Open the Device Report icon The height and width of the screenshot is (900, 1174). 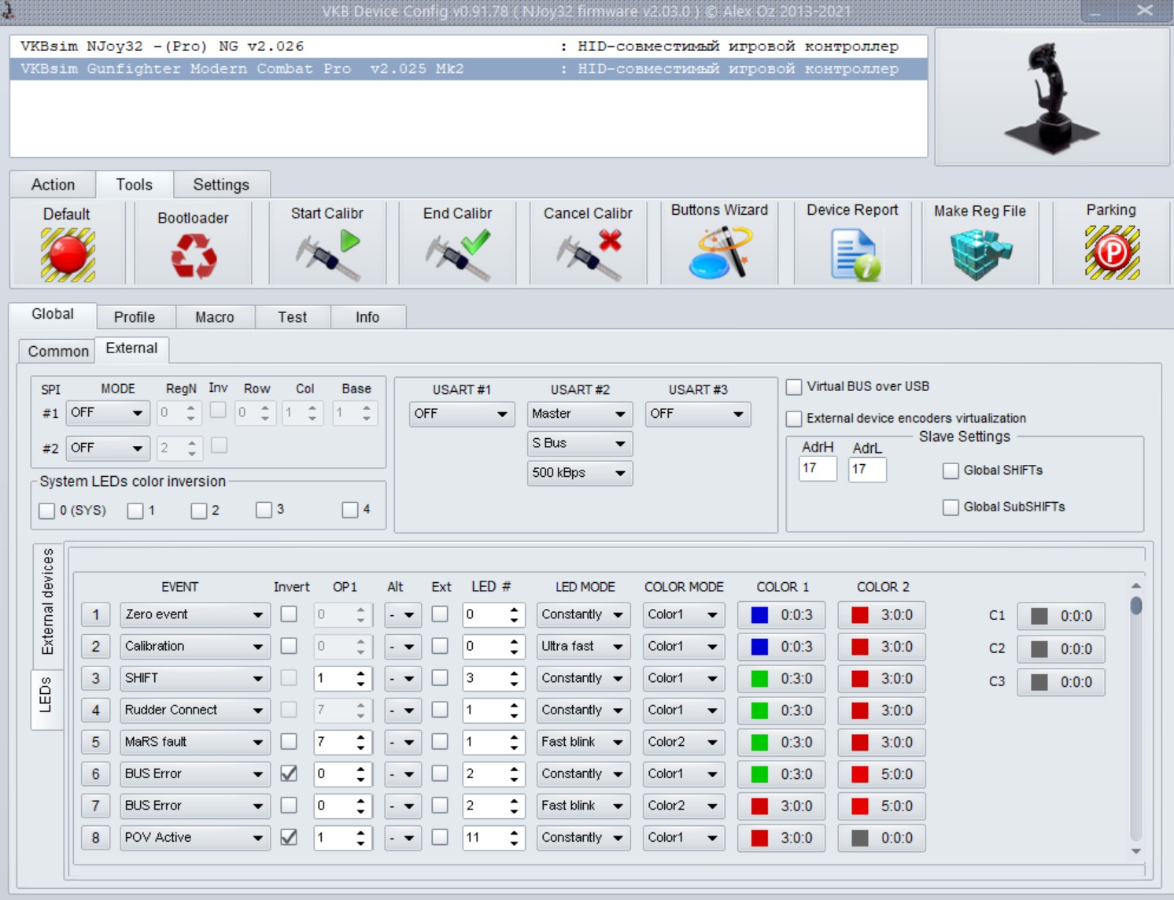click(x=852, y=254)
